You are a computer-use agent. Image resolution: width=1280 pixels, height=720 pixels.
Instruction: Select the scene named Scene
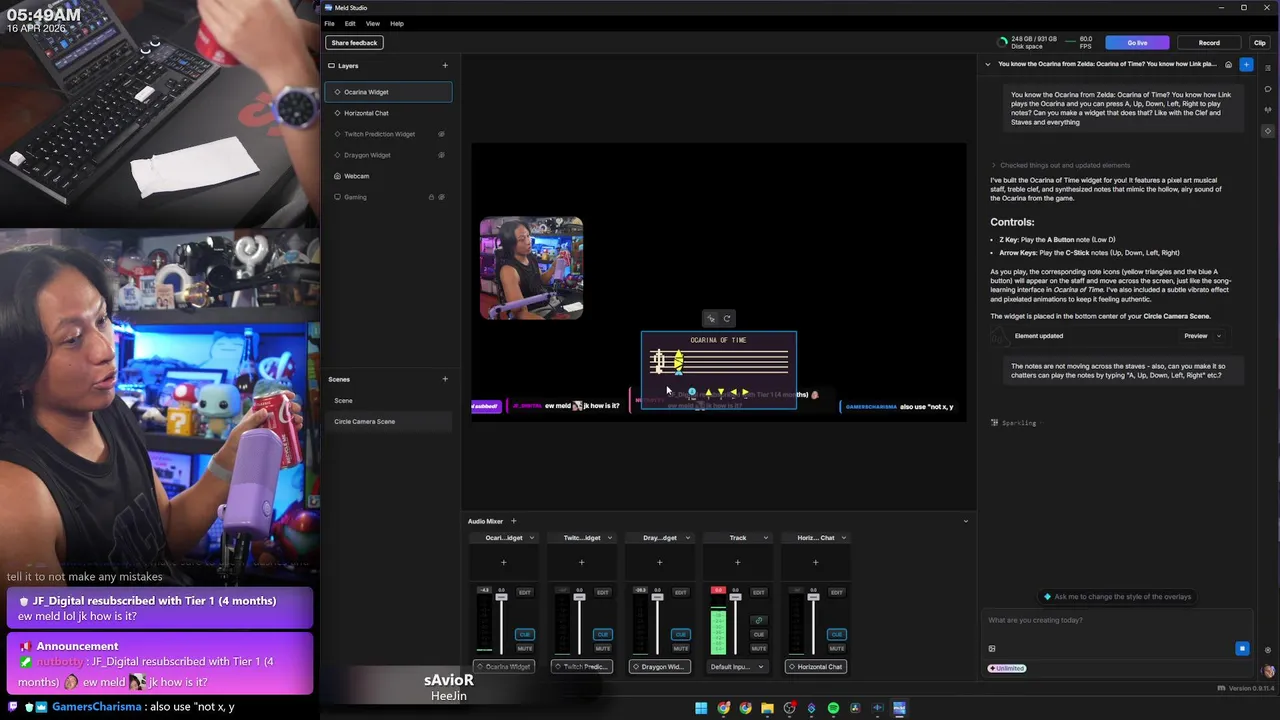(389, 400)
